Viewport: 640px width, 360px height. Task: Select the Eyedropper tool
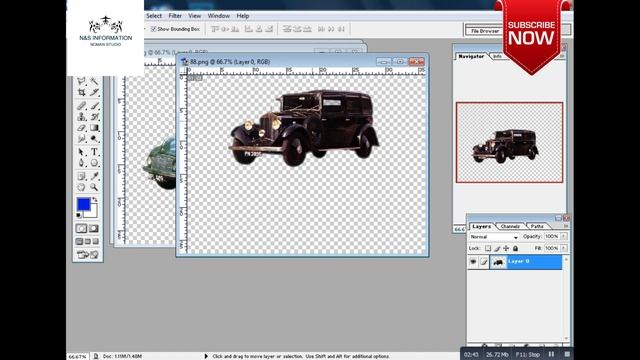click(x=94, y=176)
